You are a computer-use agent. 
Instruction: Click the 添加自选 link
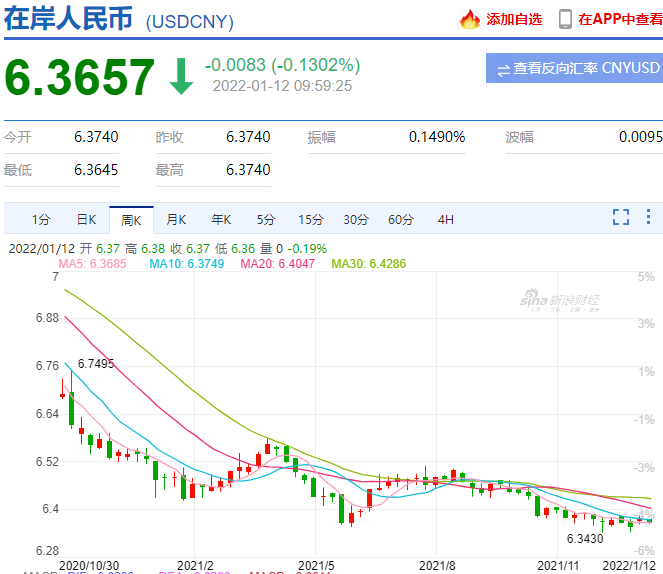514,19
